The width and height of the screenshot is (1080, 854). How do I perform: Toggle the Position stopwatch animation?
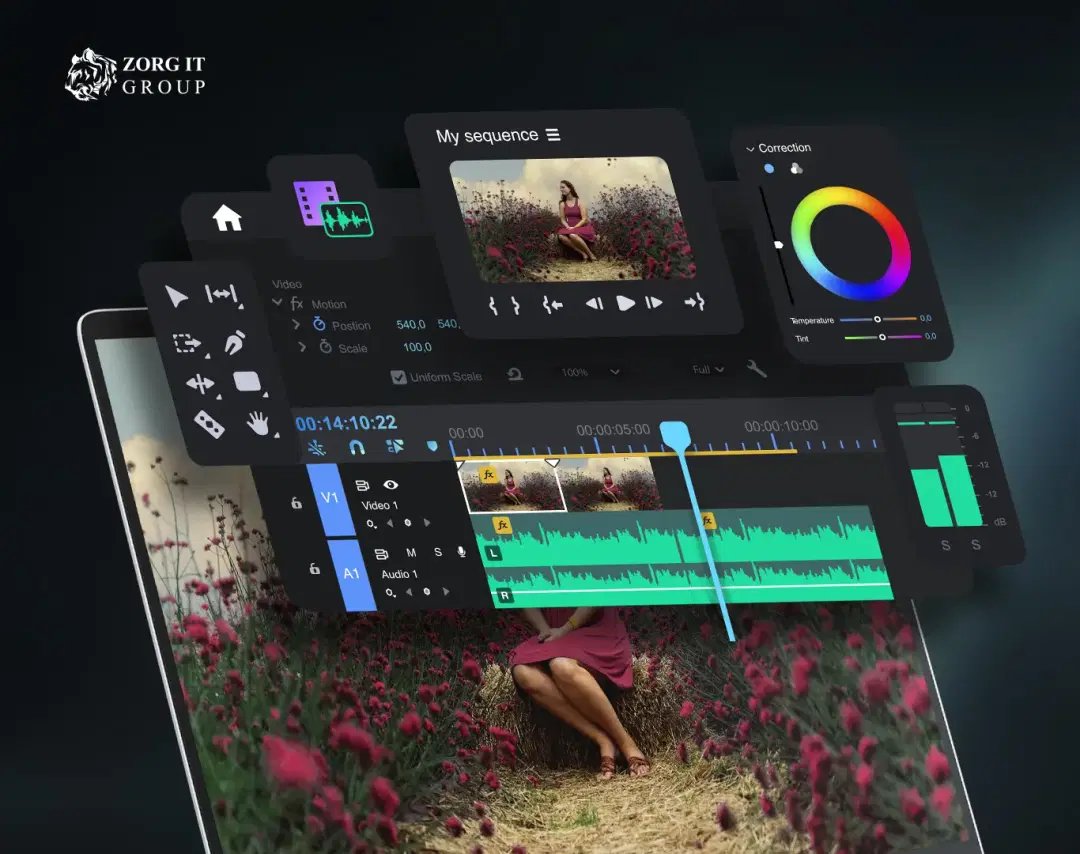319,324
